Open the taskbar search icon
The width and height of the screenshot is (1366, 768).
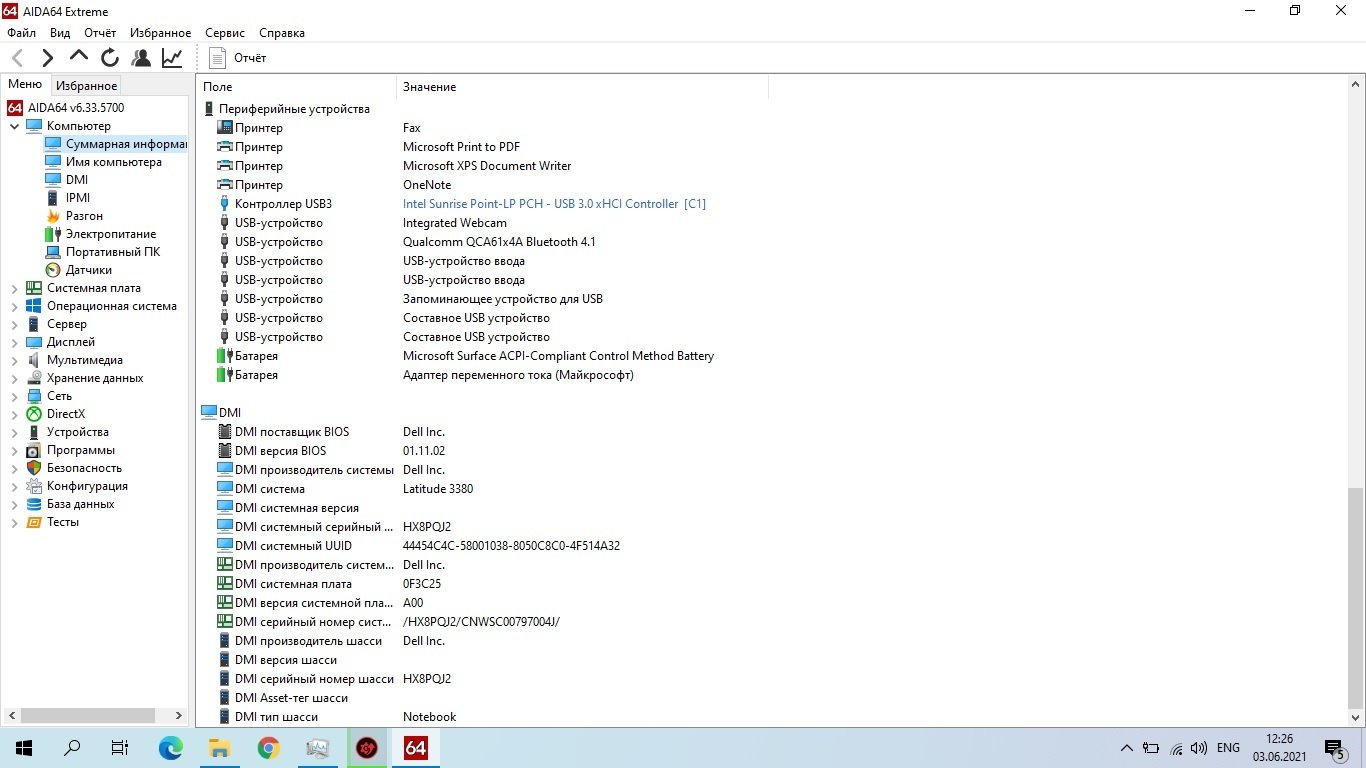click(72, 748)
